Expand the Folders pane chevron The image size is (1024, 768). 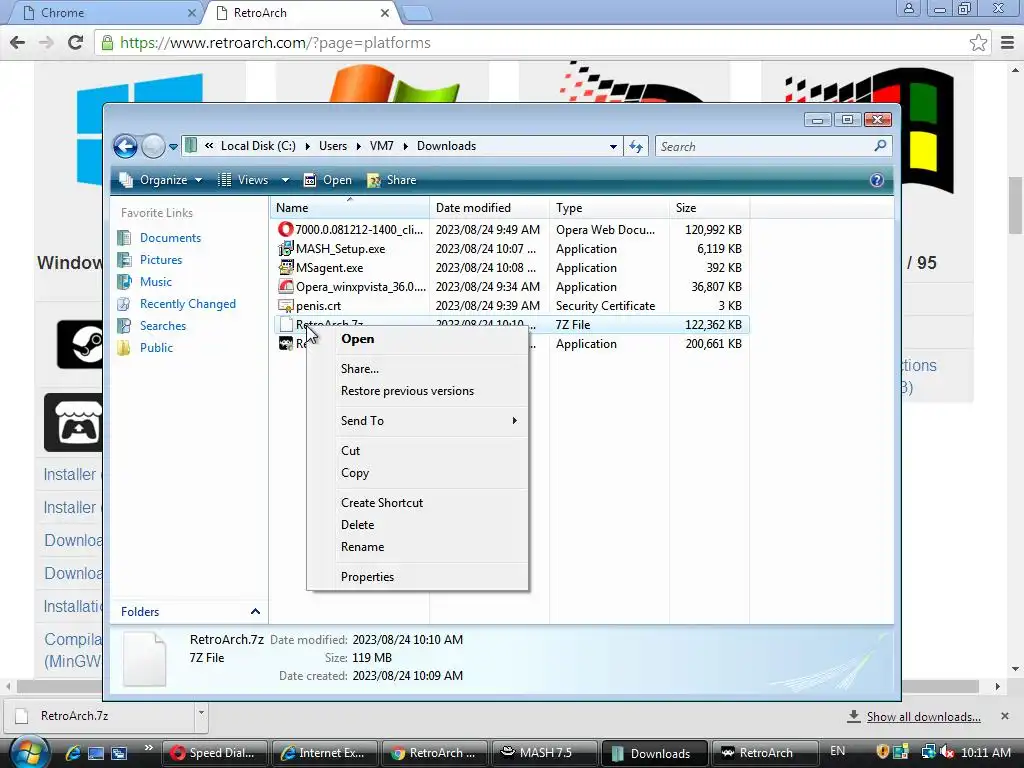point(255,611)
